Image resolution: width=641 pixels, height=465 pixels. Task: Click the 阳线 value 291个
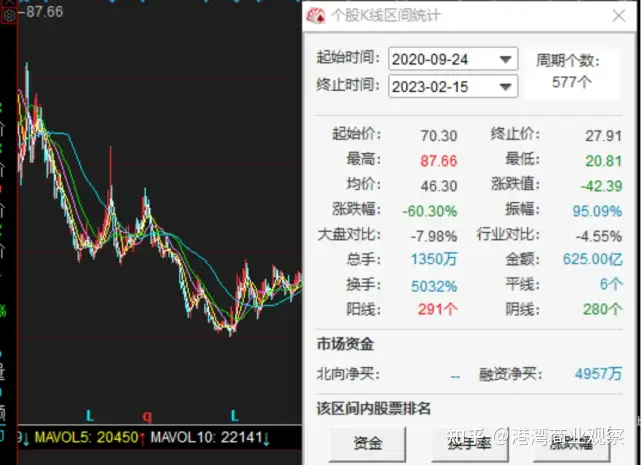(437, 309)
